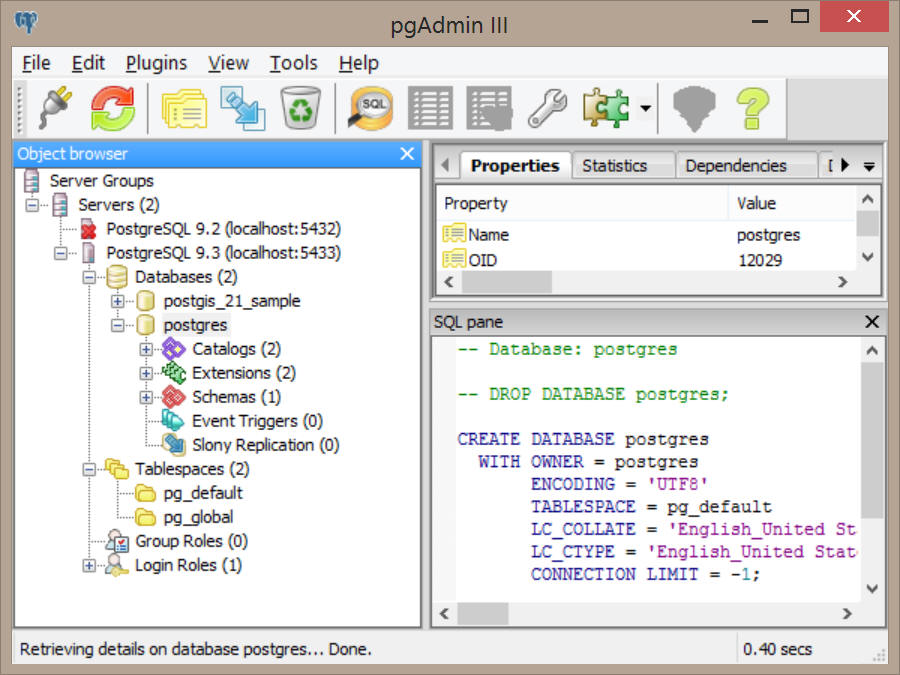
Task: Open the plugins dropdown arrow
Action: pyautogui.click(x=646, y=108)
